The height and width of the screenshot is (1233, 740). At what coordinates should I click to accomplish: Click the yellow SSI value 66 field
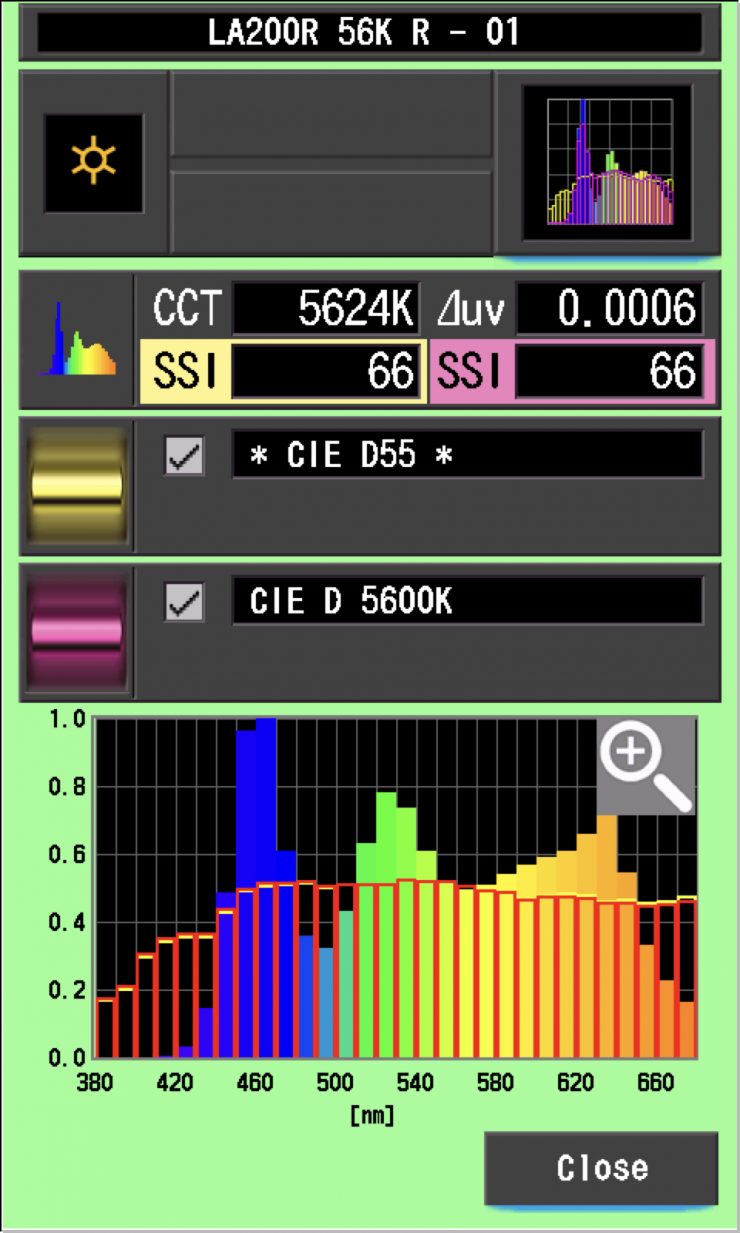click(326, 372)
